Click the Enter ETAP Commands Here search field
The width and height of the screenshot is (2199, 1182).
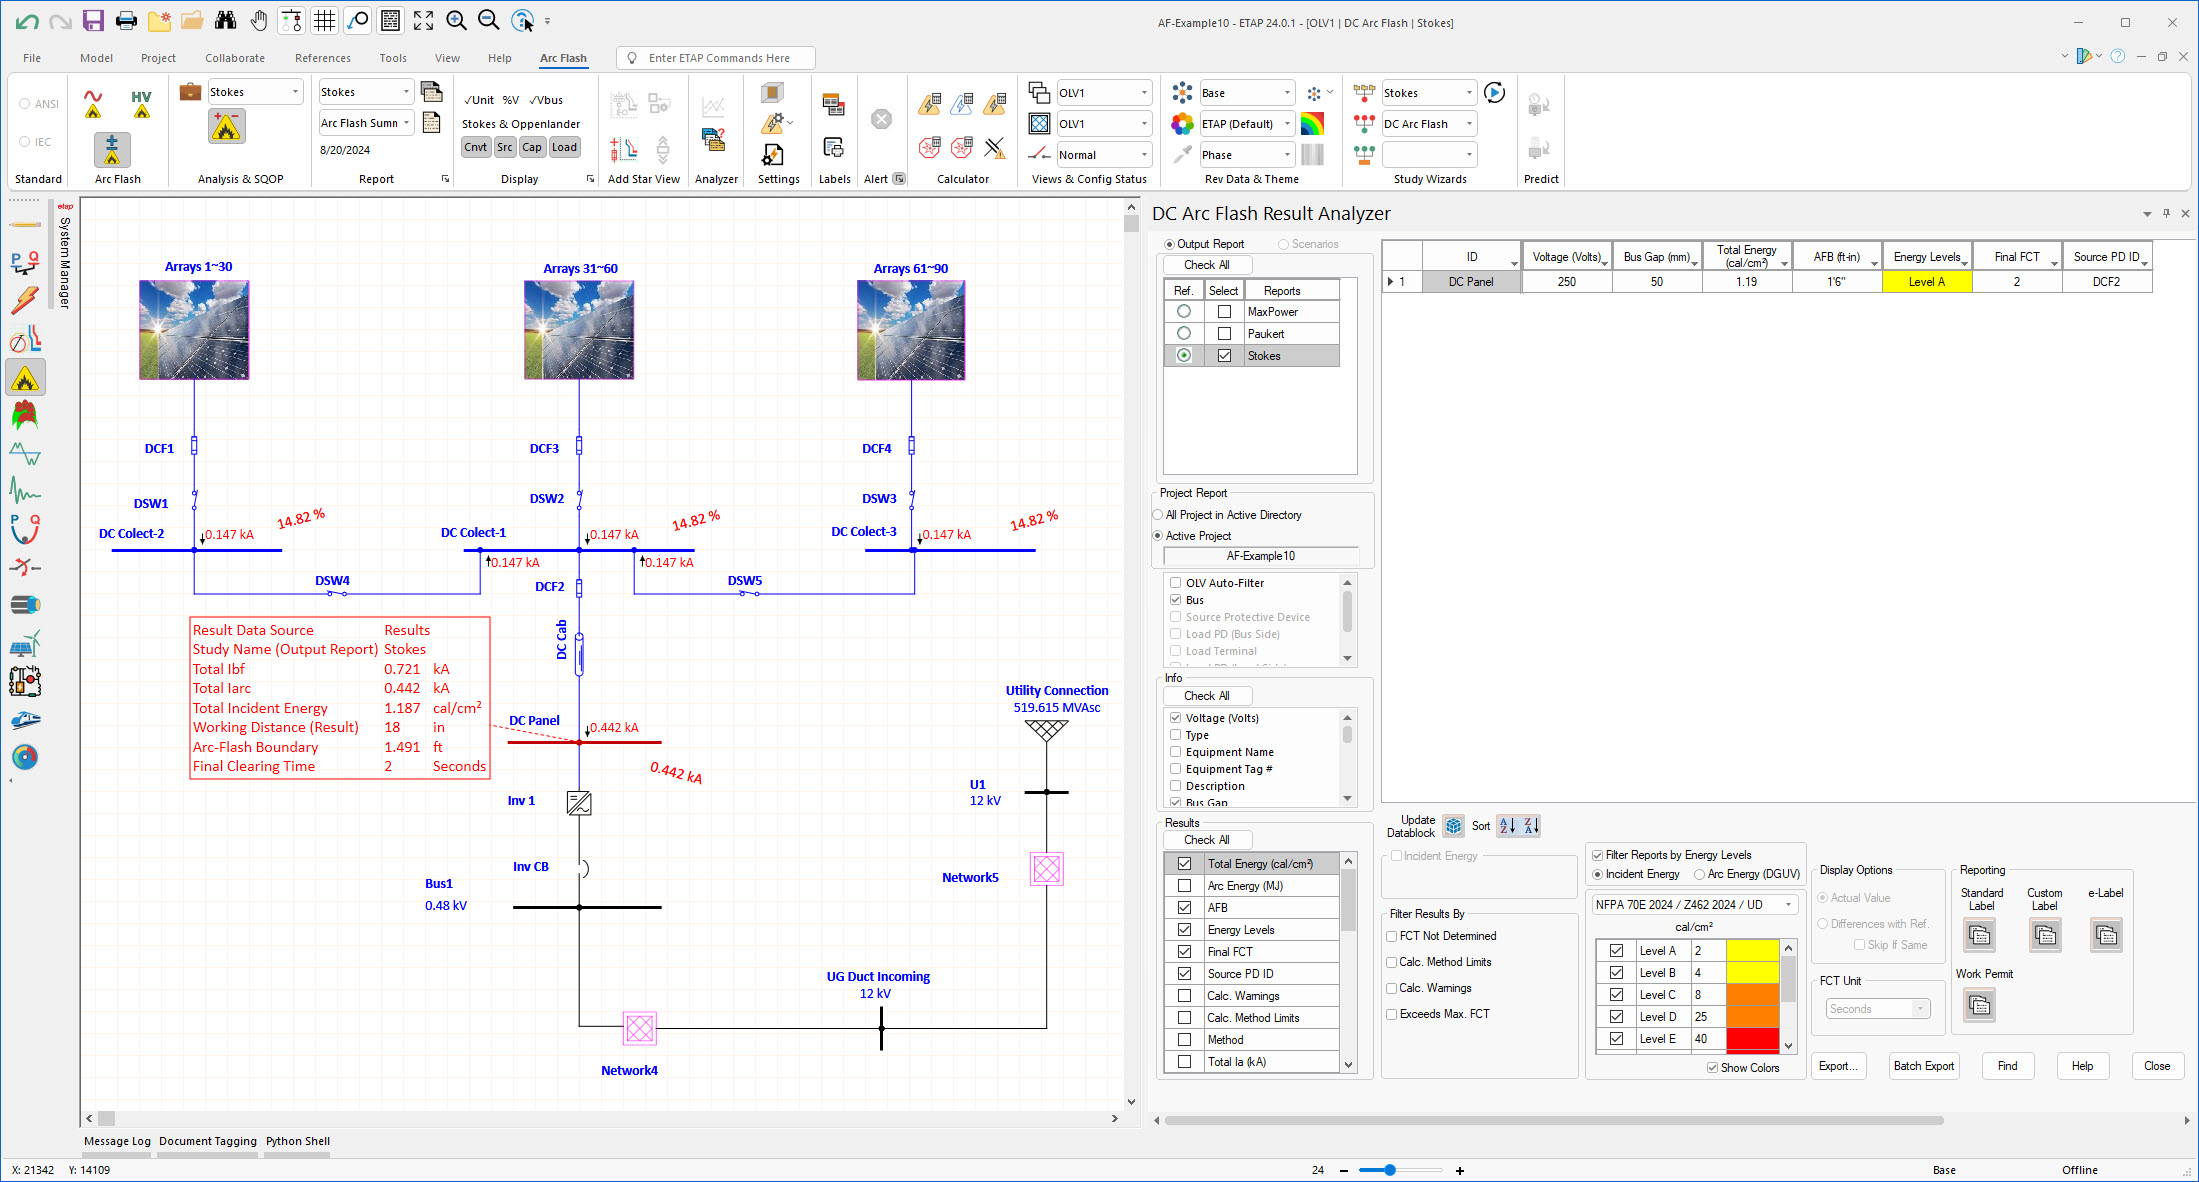(715, 57)
